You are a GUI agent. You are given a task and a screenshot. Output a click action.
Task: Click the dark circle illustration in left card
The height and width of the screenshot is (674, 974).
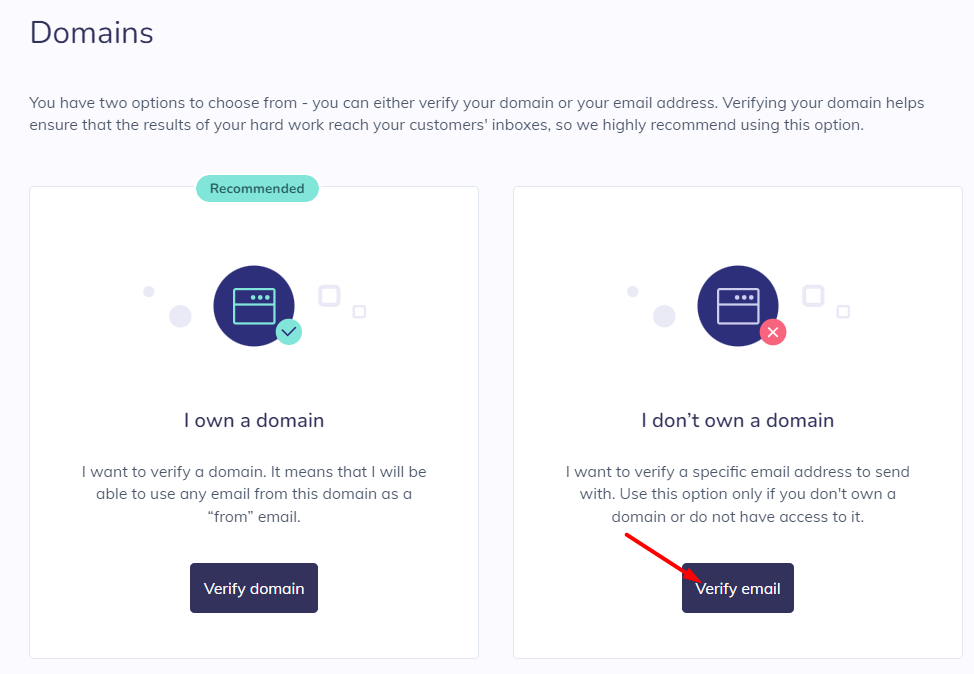[x=254, y=306]
